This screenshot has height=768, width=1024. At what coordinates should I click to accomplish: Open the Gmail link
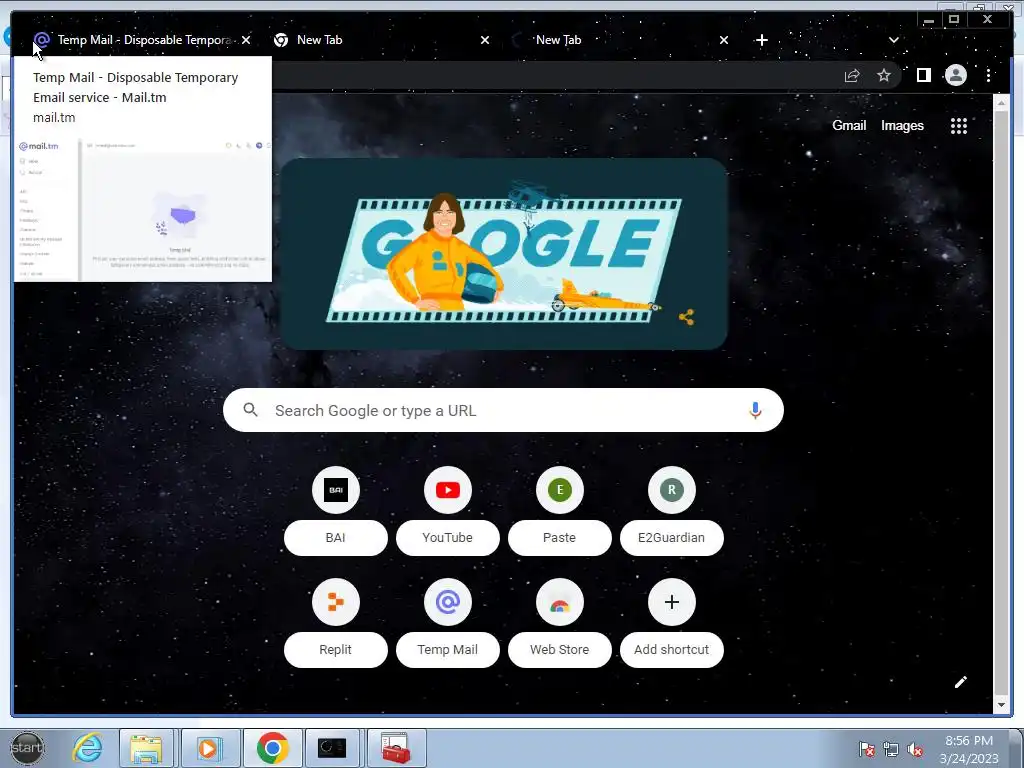849,125
